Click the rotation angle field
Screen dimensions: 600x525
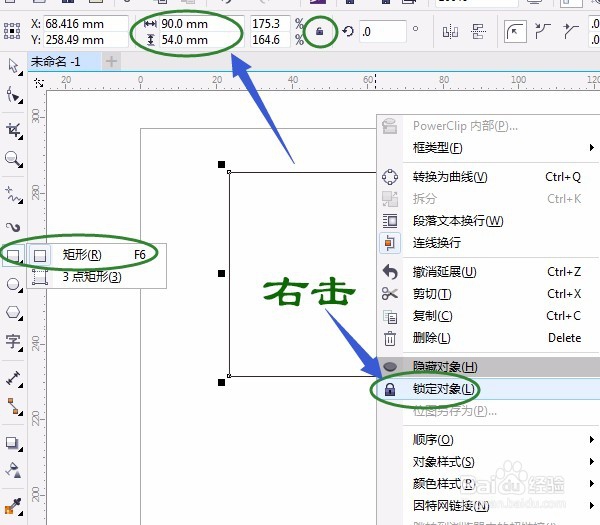tap(383, 31)
